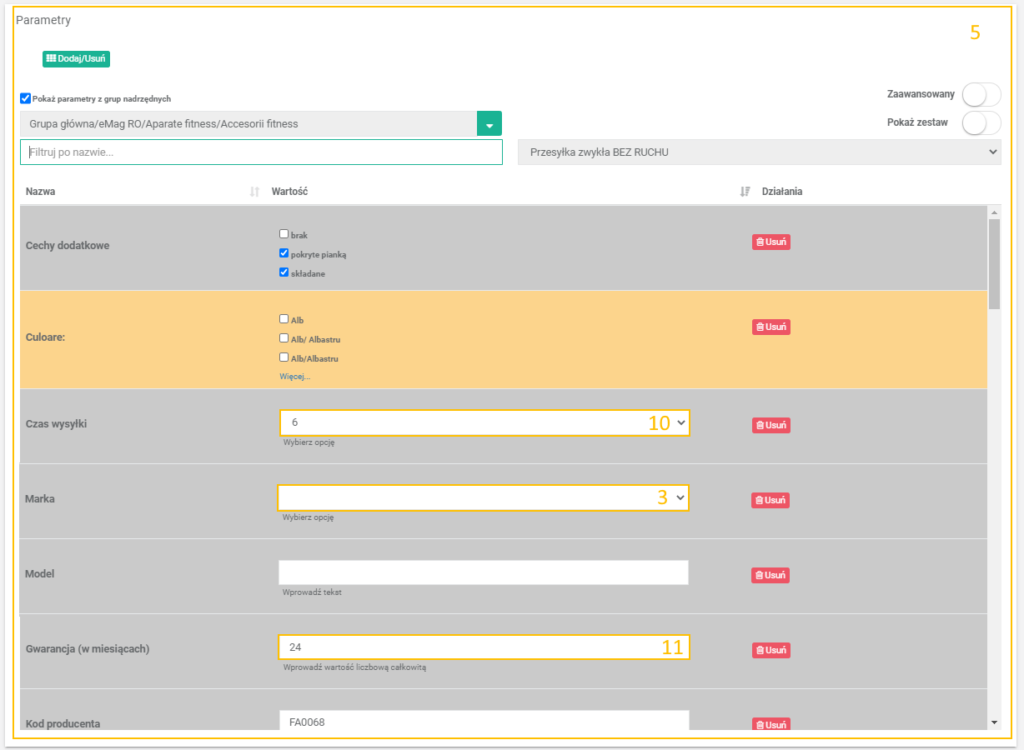1024x750 pixels.
Task: Open the Przesyłka zwykła BEZ RUCHU dropdown
Action: point(758,152)
